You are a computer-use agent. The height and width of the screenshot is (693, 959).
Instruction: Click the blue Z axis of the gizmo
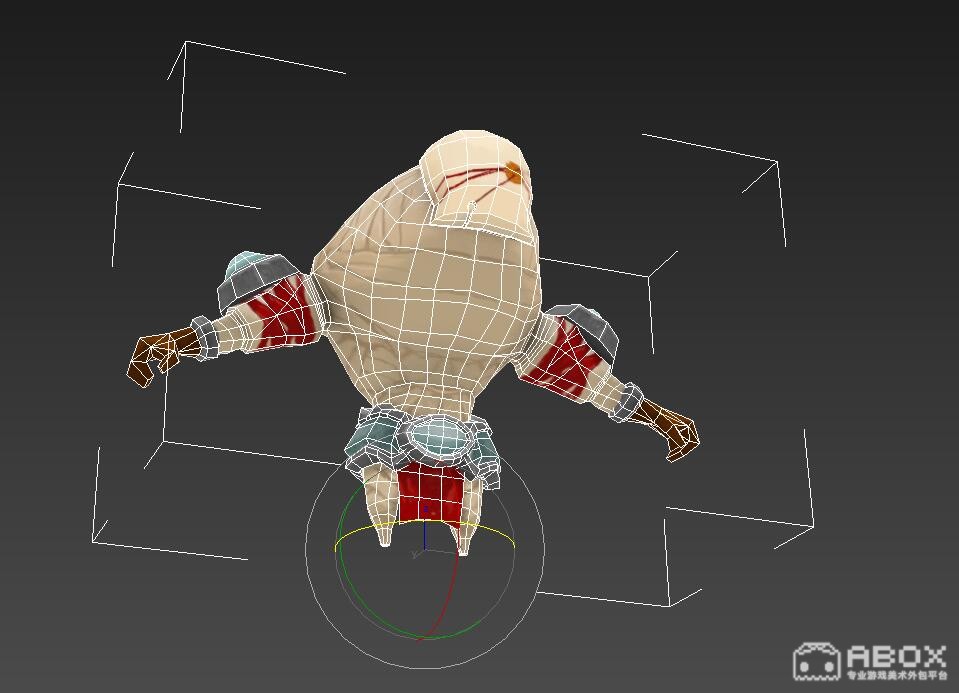pyautogui.click(x=425, y=530)
